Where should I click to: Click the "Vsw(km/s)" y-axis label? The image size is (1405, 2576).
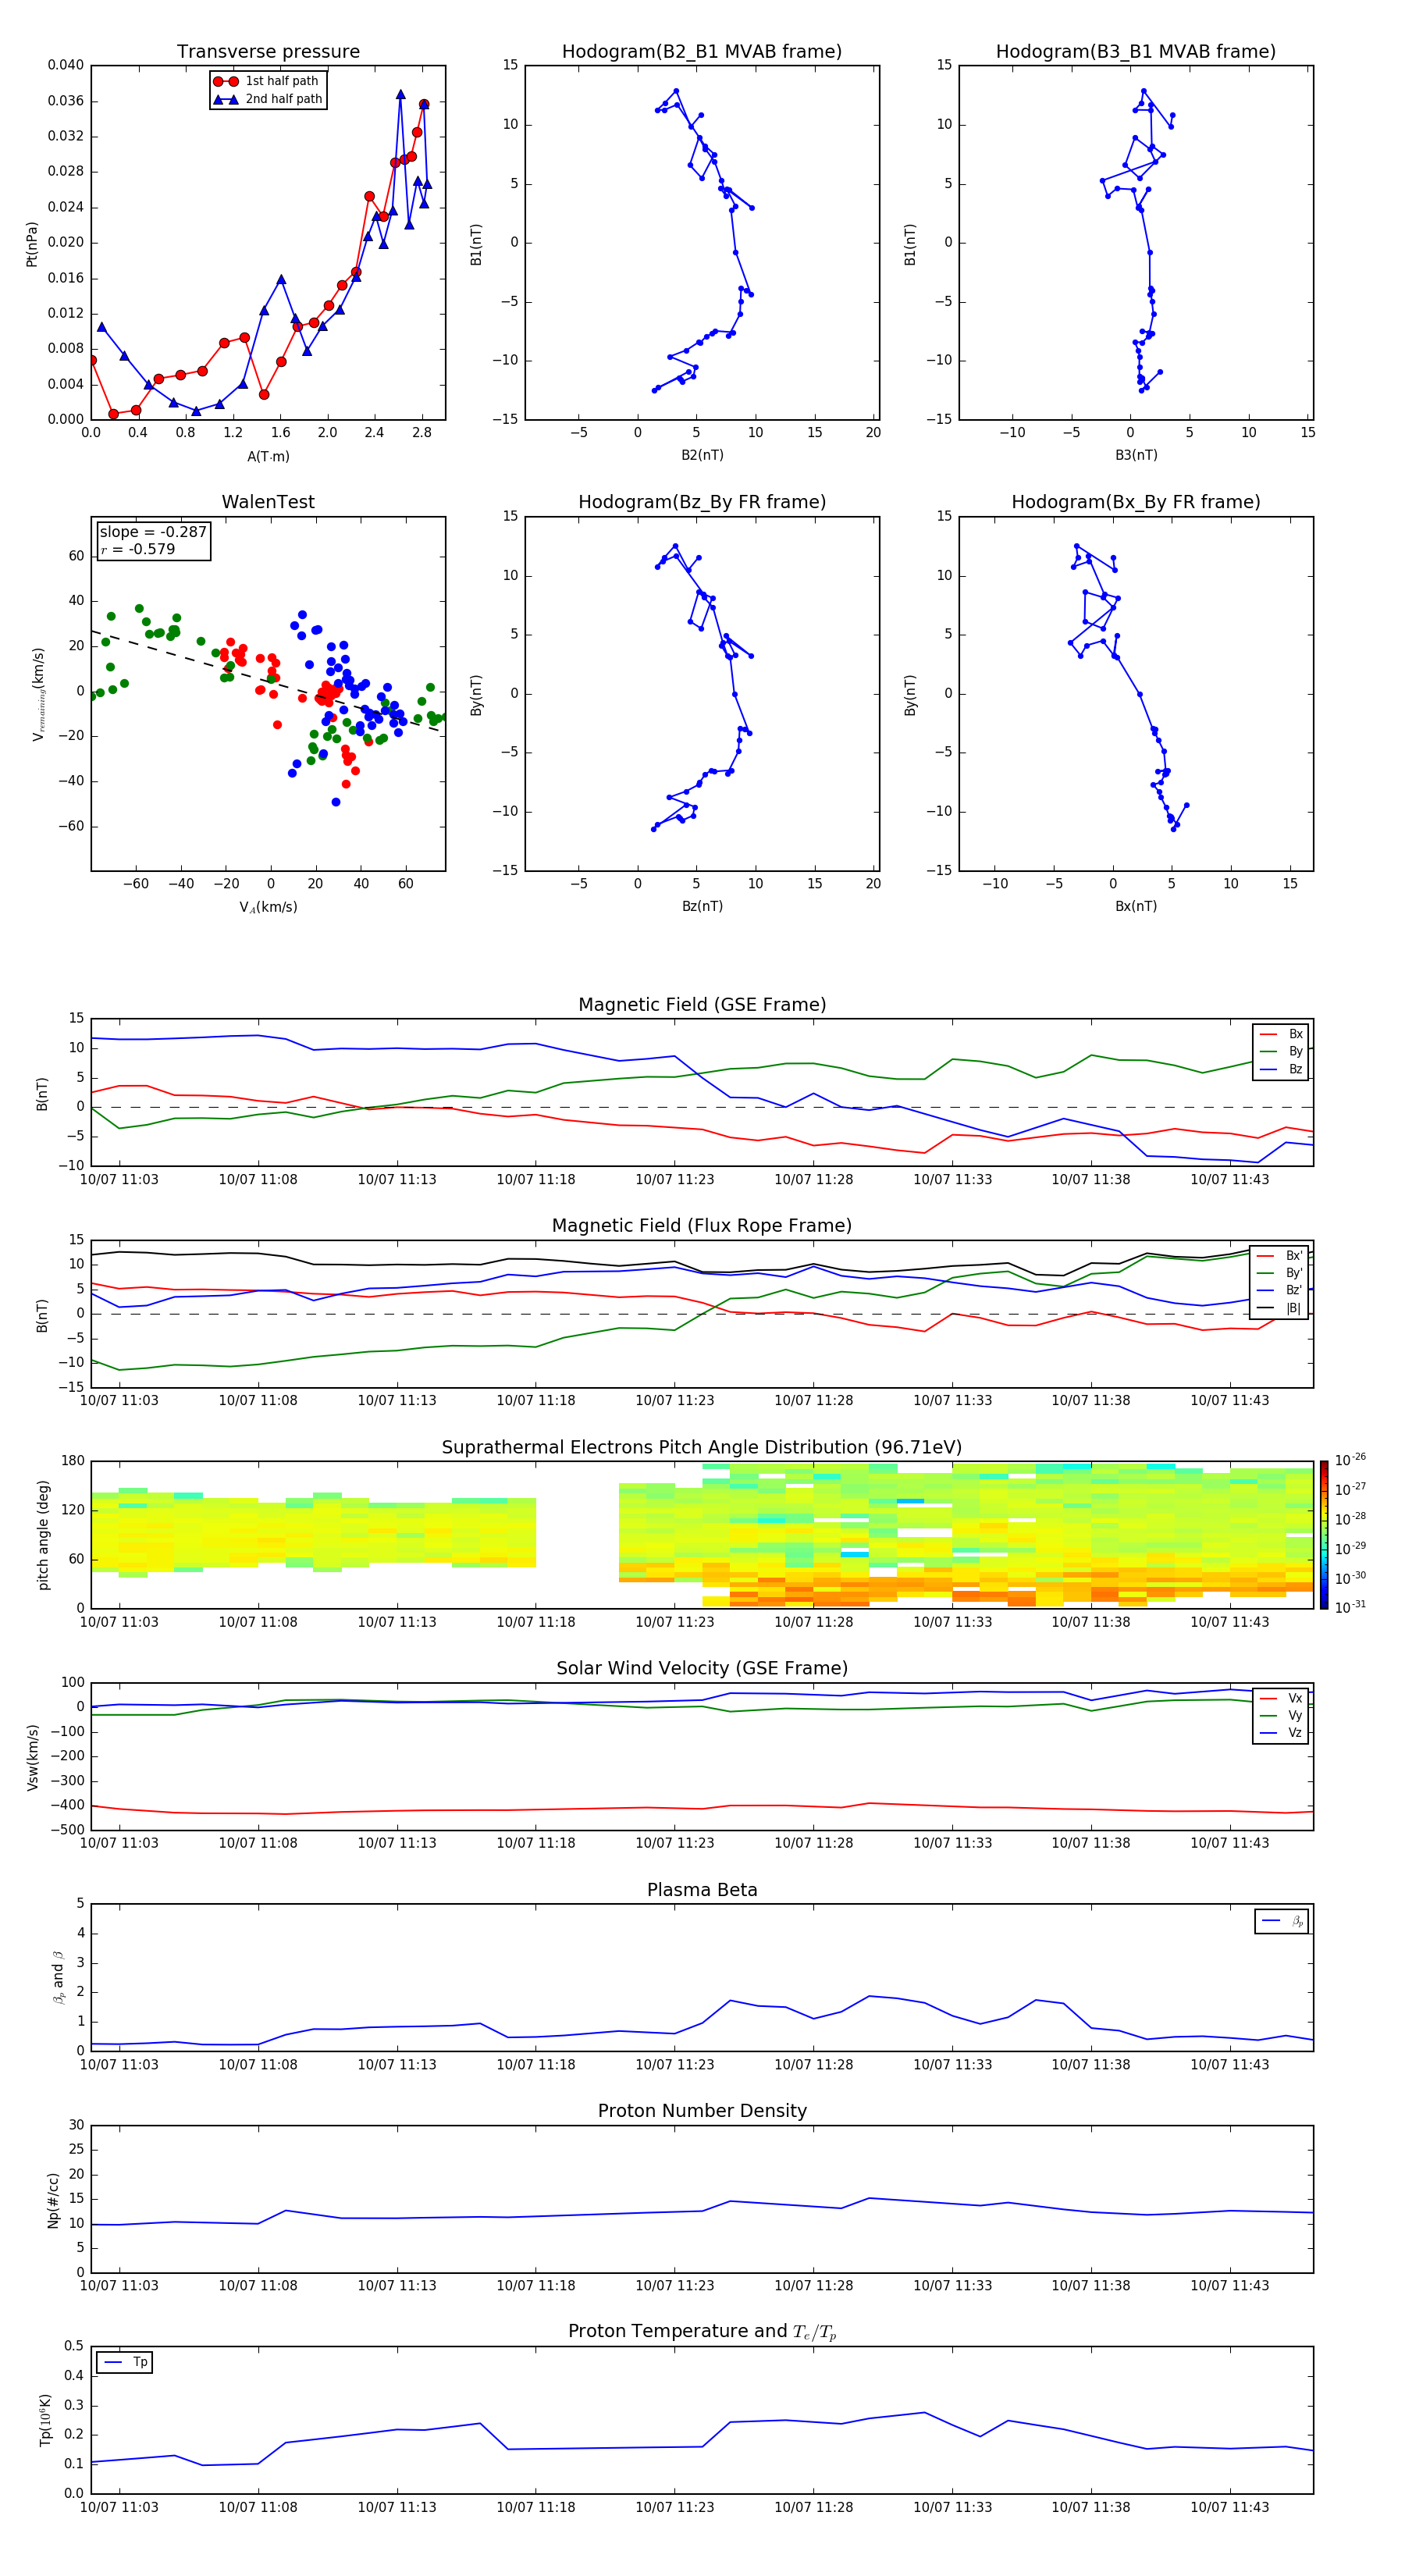33,1757
